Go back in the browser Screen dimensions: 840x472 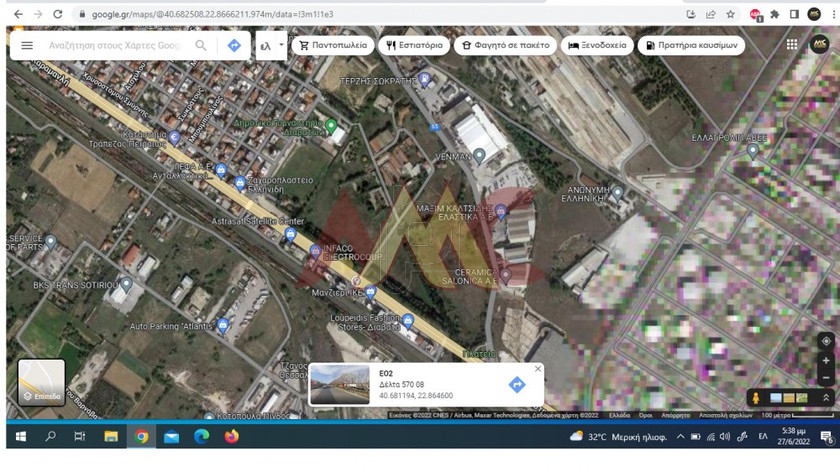(18, 14)
